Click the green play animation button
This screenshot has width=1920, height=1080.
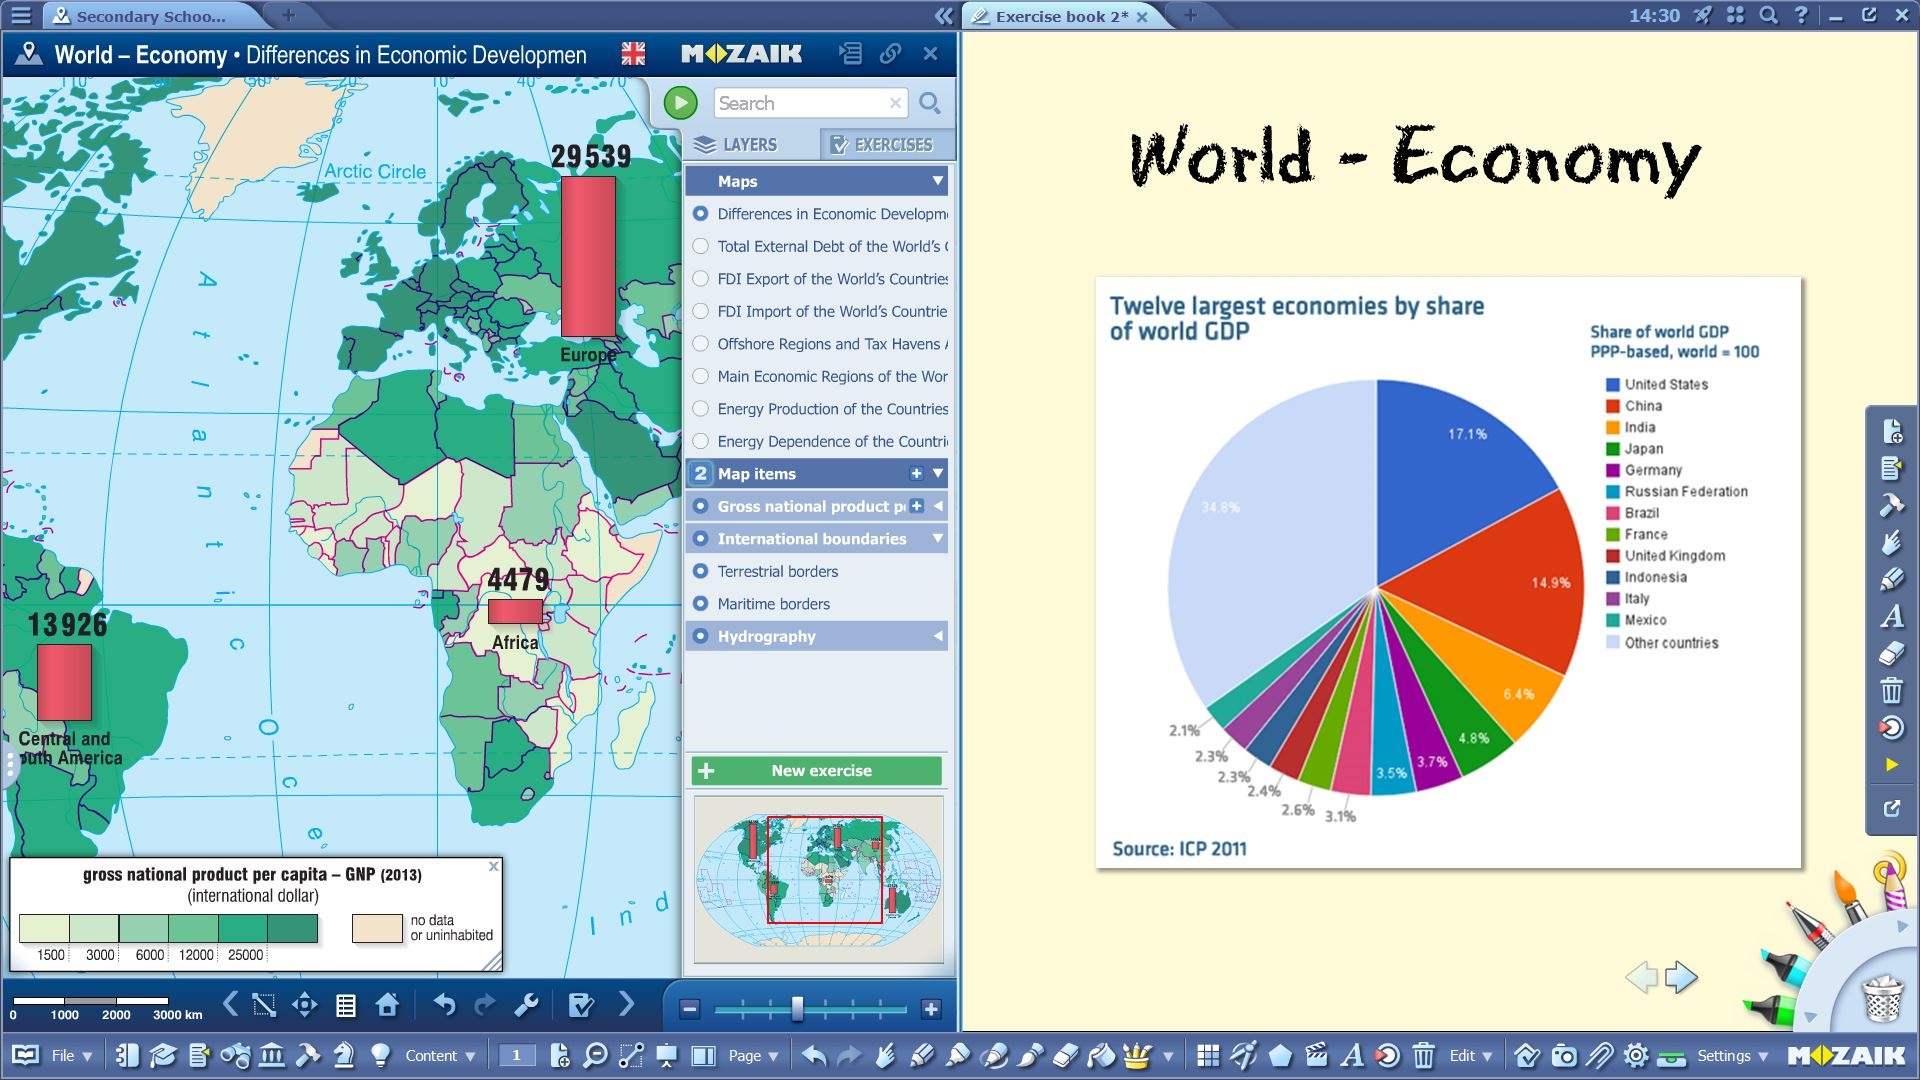[x=680, y=103]
